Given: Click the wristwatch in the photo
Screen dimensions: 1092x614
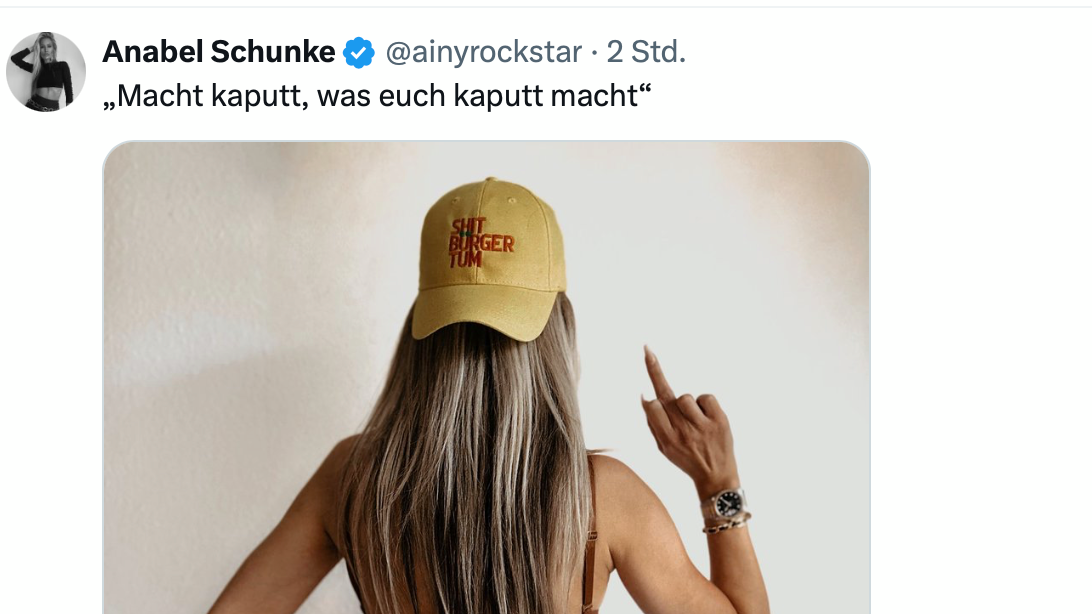Looking at the screenshot, I should tap(724, 503).
